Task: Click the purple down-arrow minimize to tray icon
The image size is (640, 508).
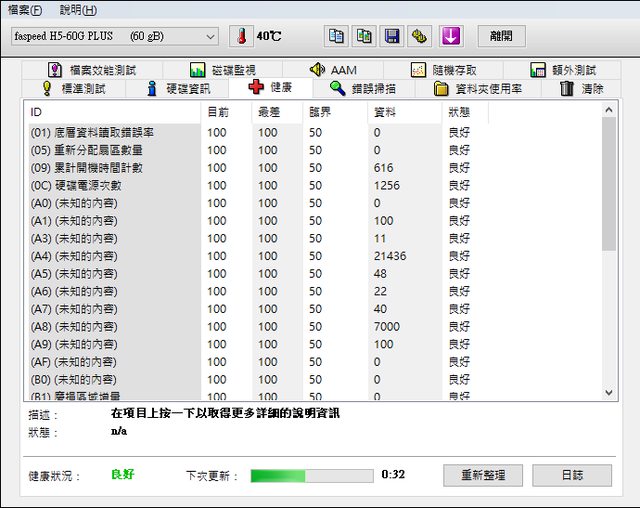Action: point(451,36)
